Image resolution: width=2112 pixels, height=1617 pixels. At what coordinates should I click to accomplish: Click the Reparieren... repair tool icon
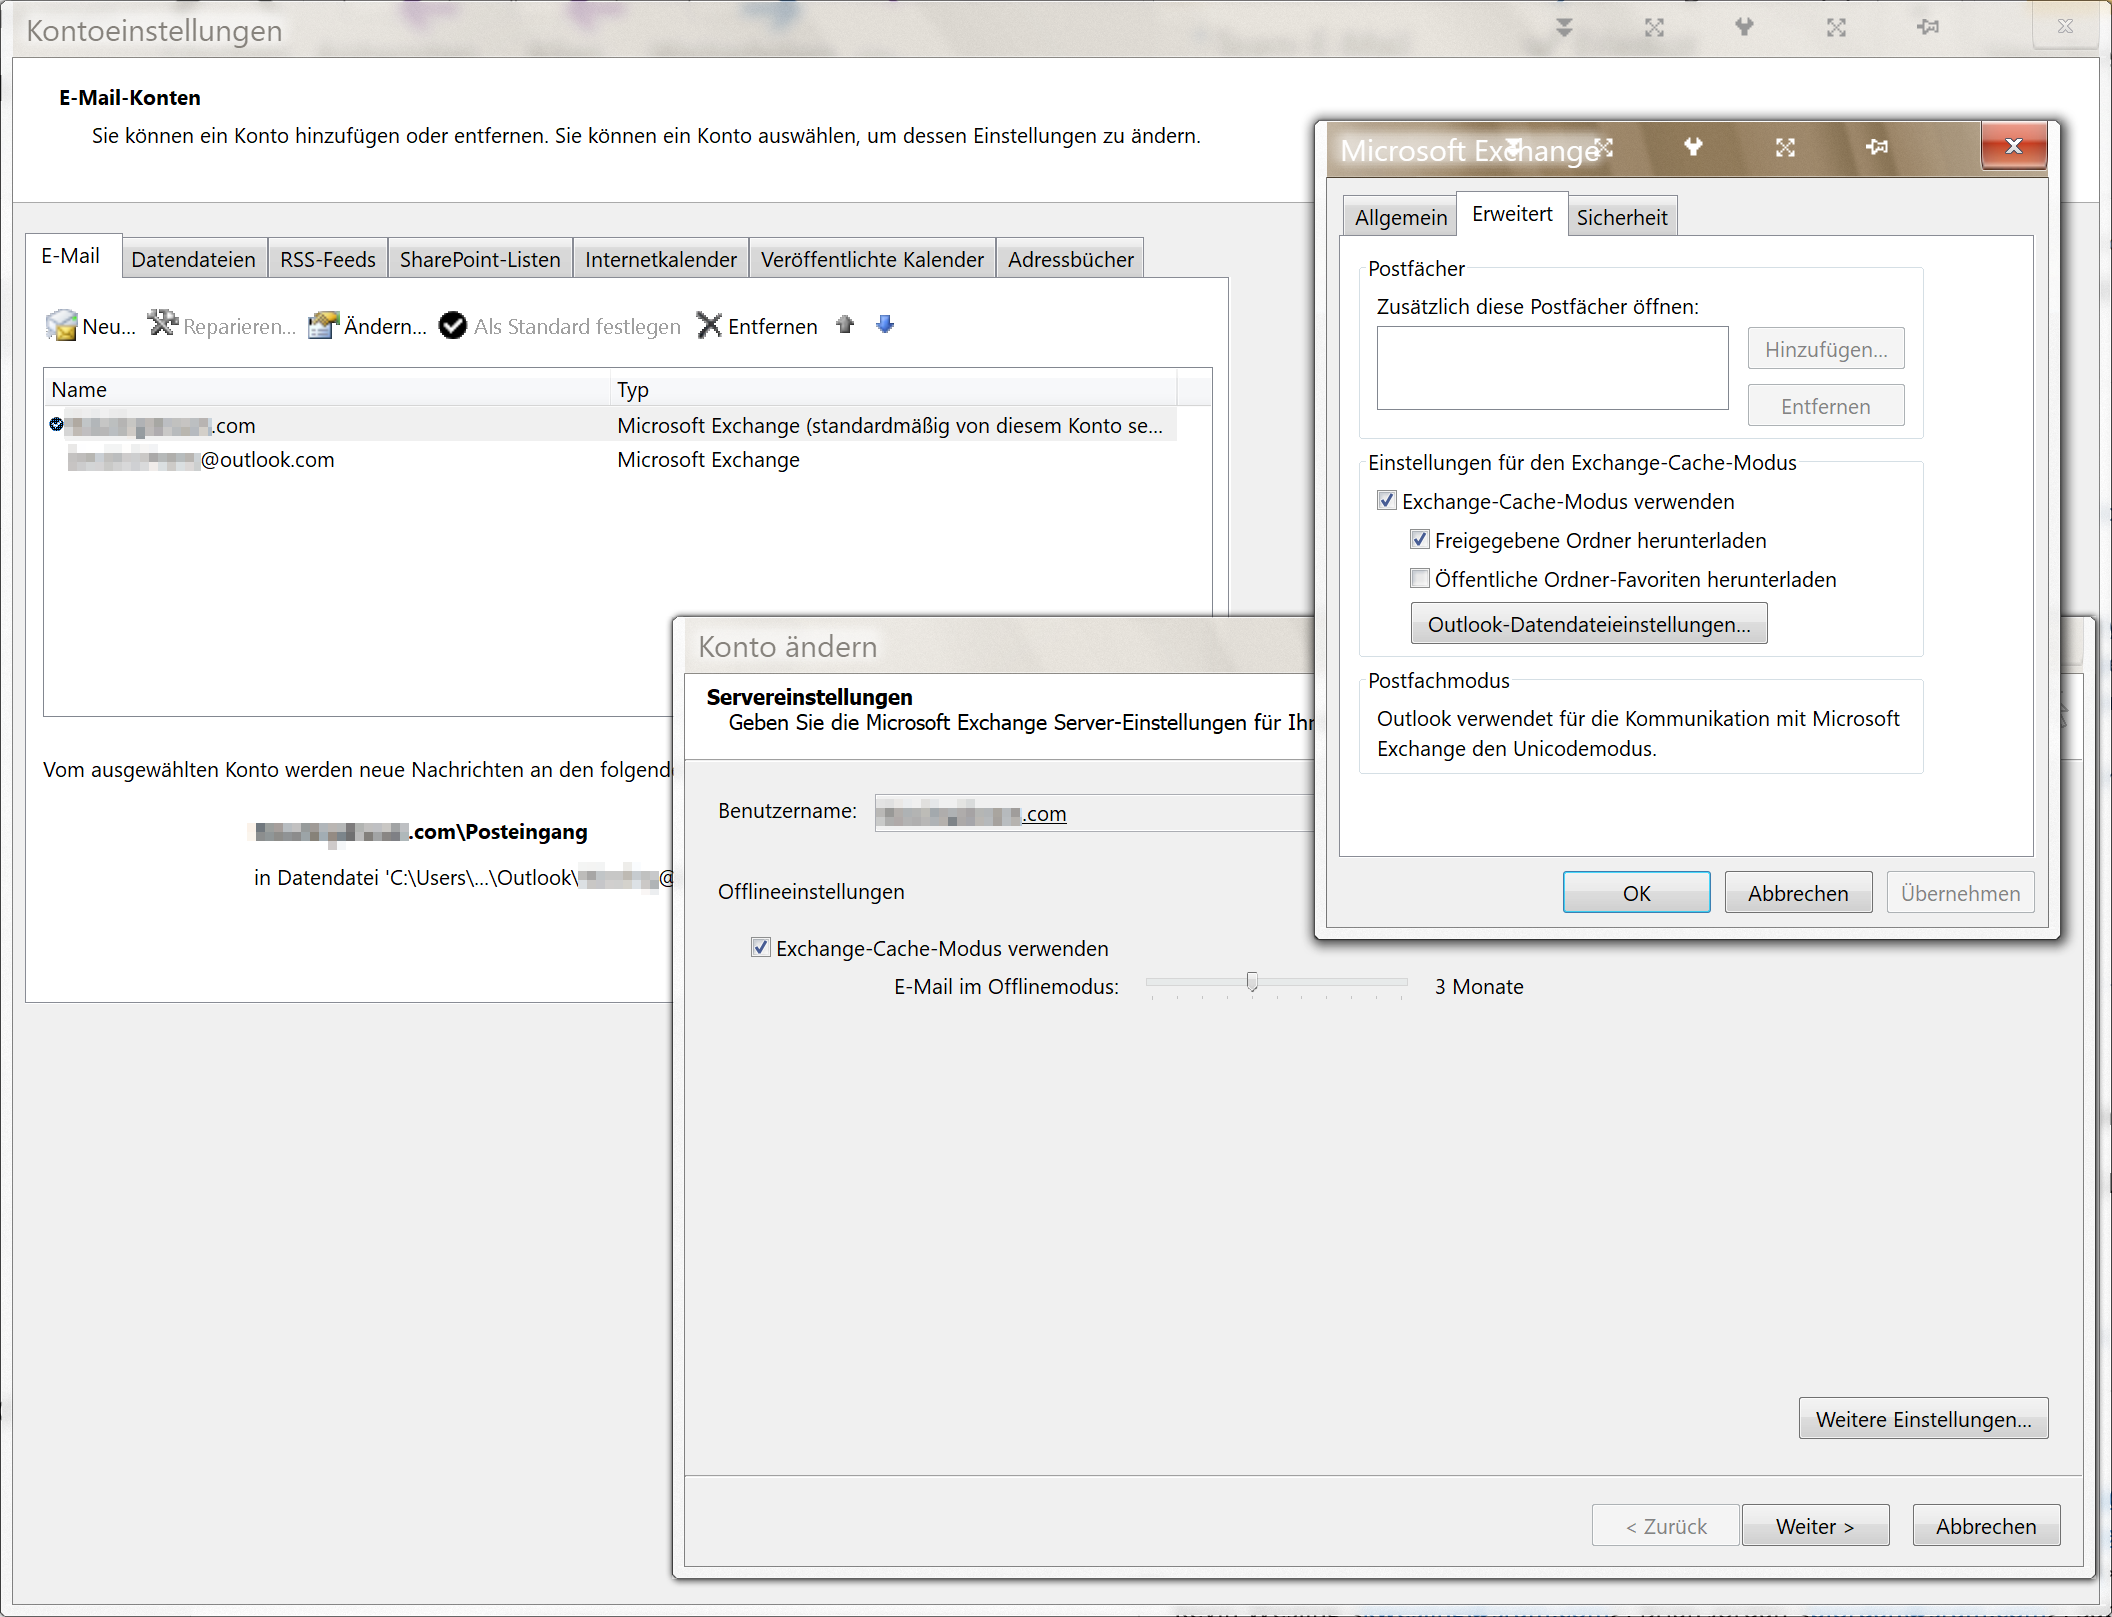pyautogui.click(x=163, y=323)
